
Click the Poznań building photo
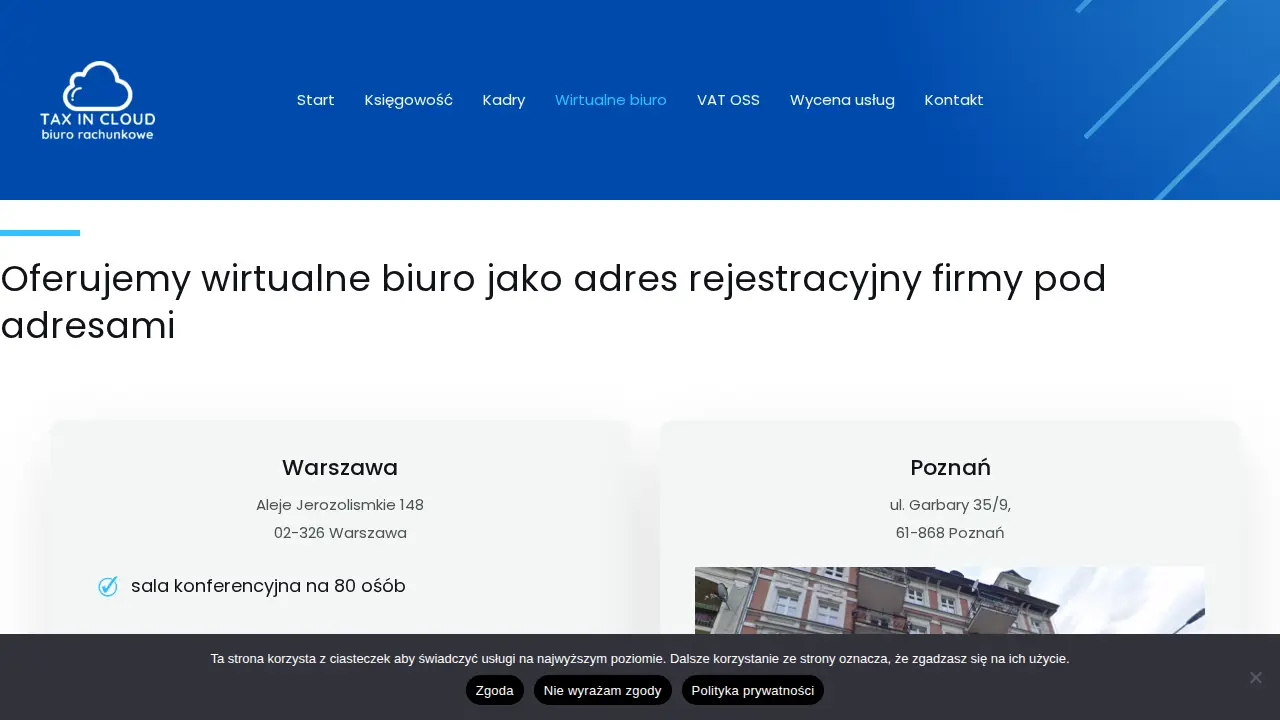click(x=950, y=600)
